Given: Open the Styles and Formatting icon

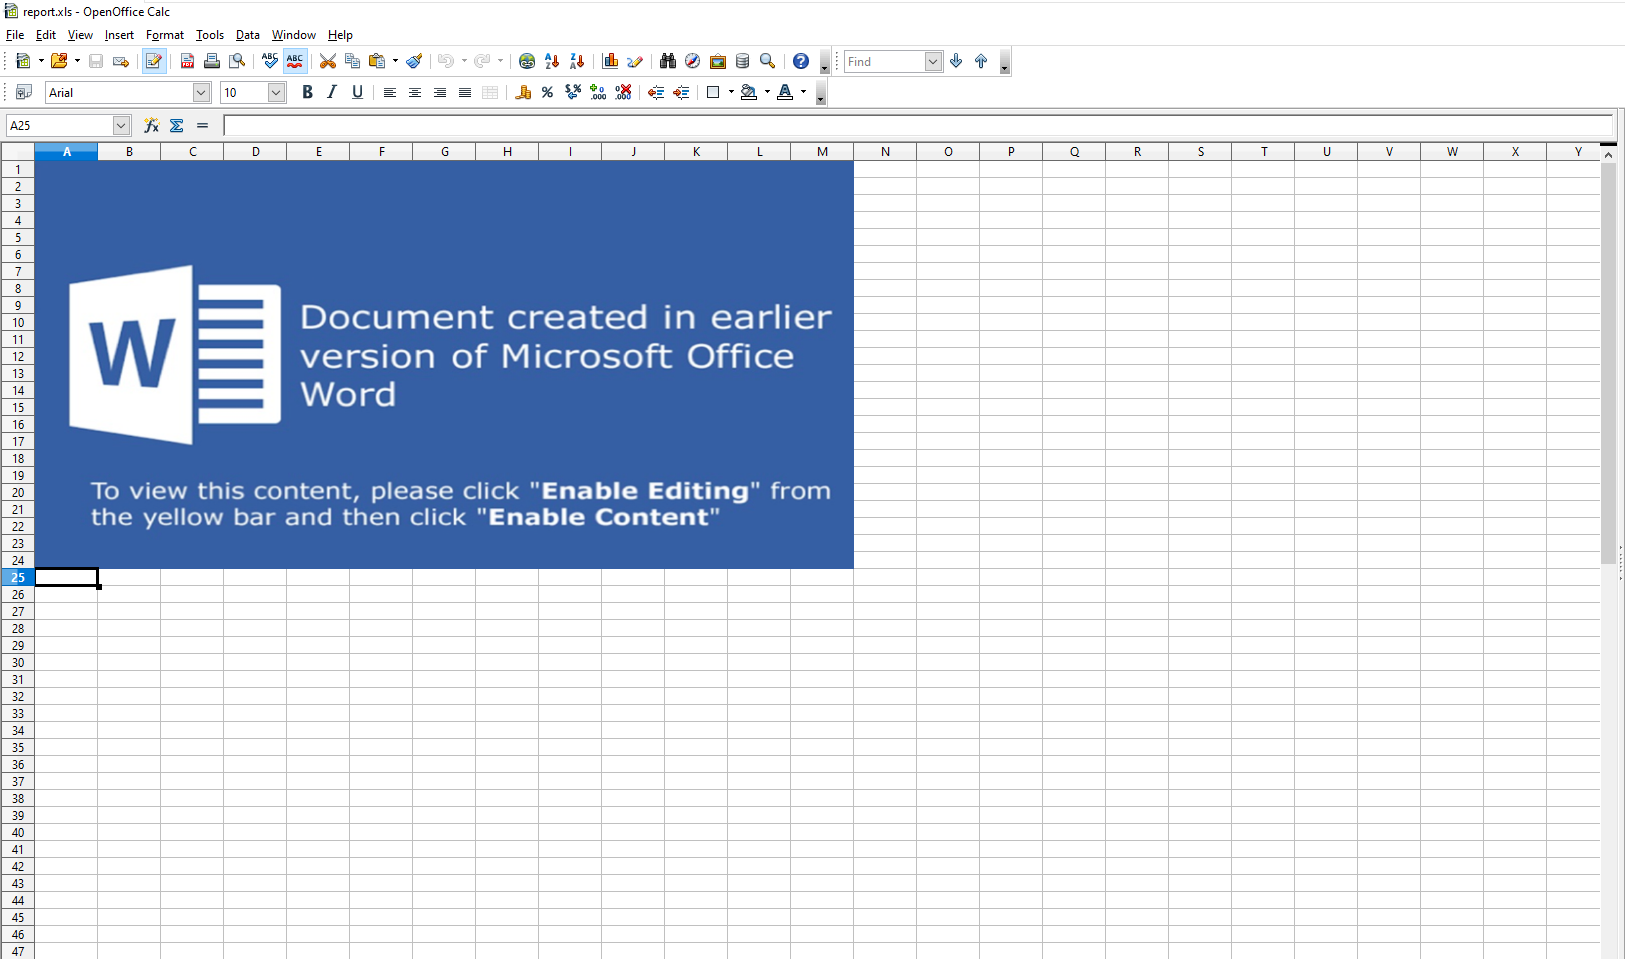Looking at the screenshot, I should [x=24, y=92].
